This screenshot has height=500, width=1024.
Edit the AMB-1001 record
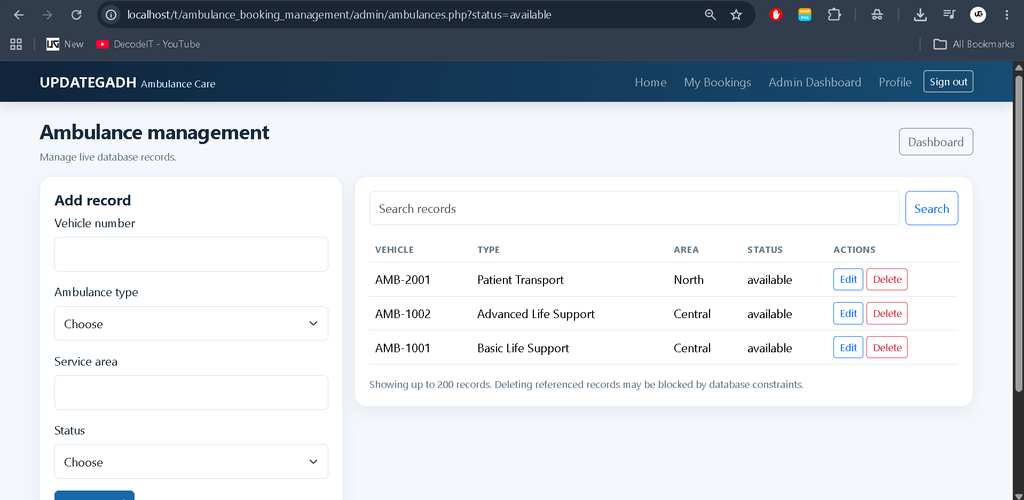[x=848, y=347]
